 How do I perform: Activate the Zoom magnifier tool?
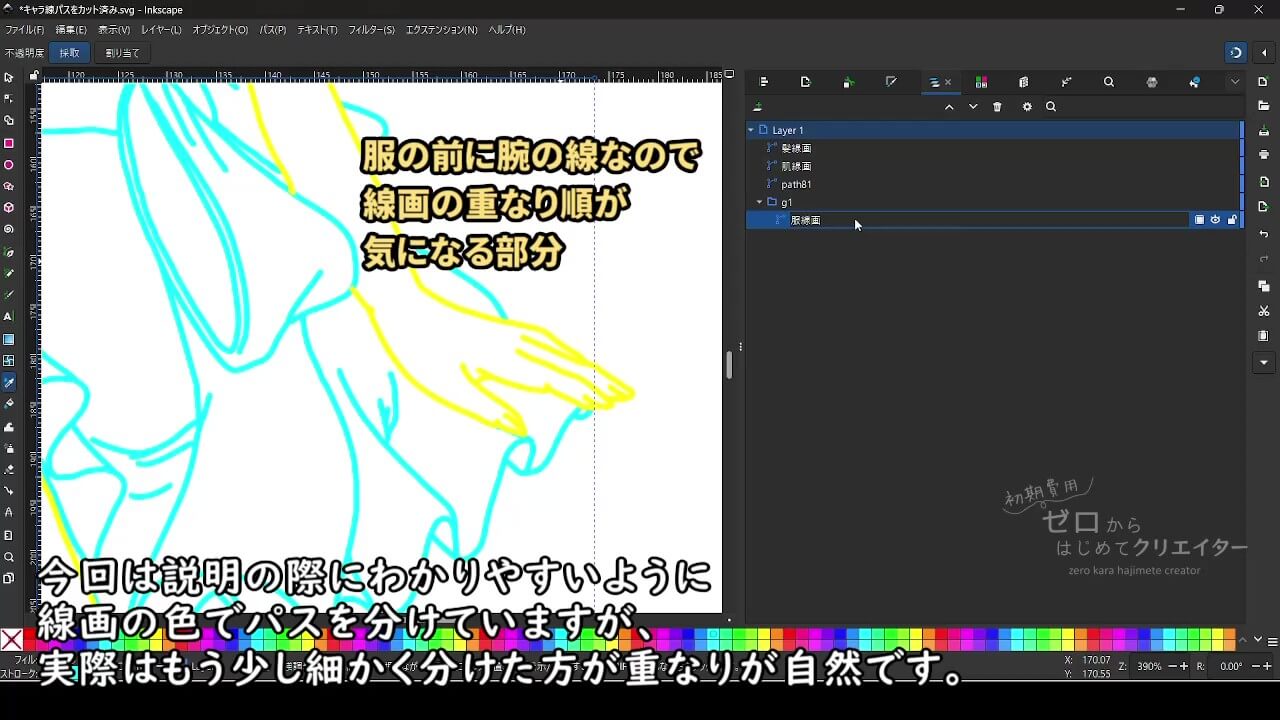(9, 557)
